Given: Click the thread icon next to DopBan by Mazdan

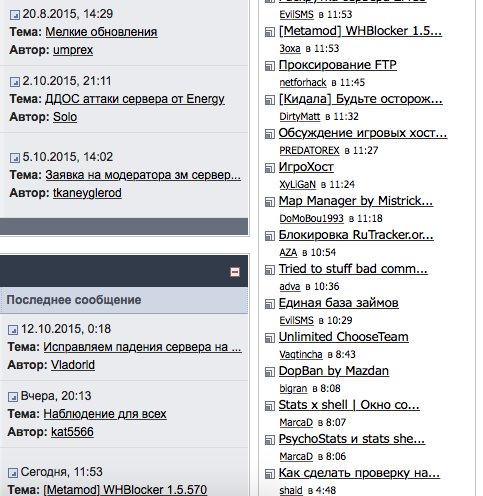Looking at the screenshot, I should [270, 372].
